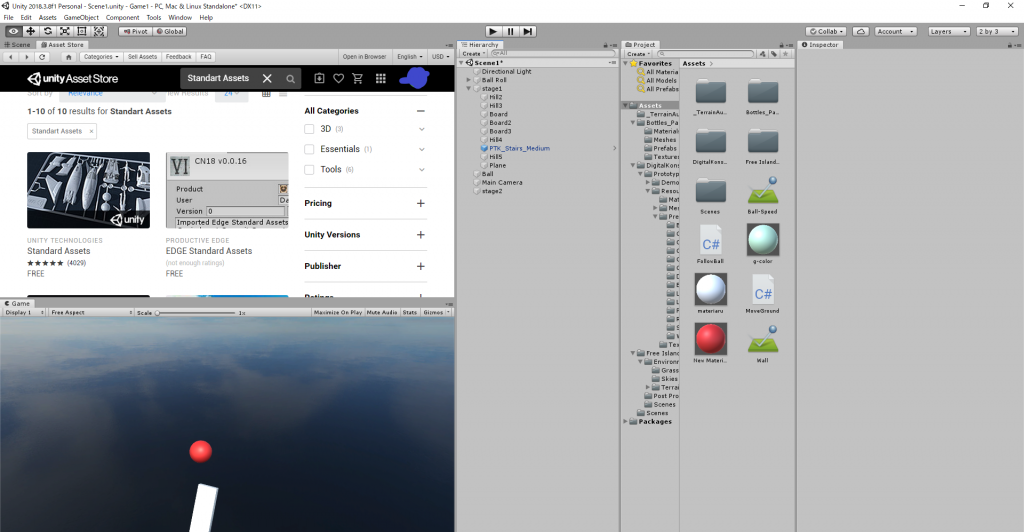Click the Feedback button

pos(178,57)
